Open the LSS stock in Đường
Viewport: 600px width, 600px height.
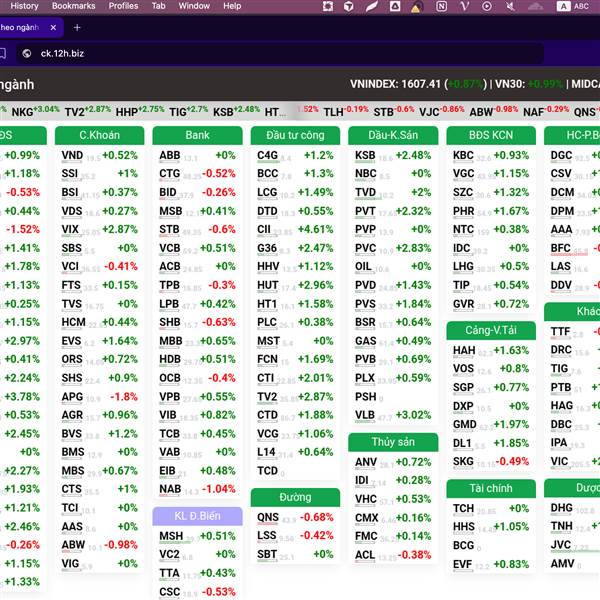[295, 536]
